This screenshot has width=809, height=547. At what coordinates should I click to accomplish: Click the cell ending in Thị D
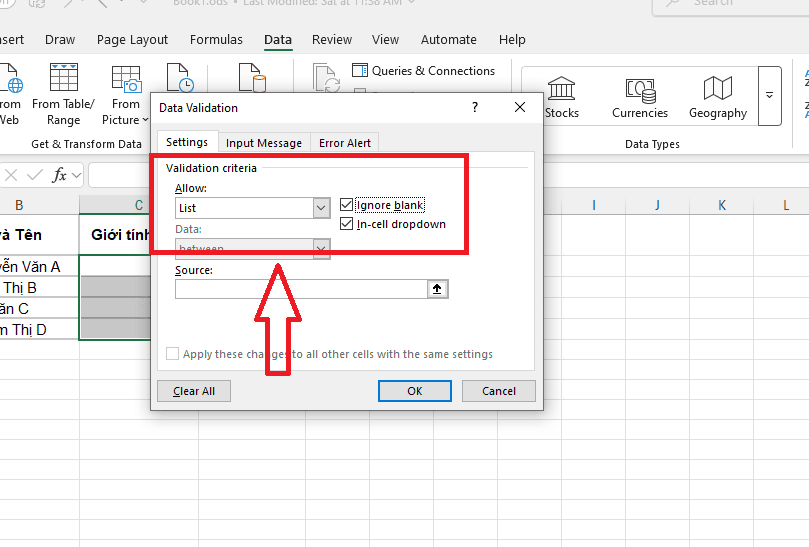pyautogui.click(x=39, y=329)
